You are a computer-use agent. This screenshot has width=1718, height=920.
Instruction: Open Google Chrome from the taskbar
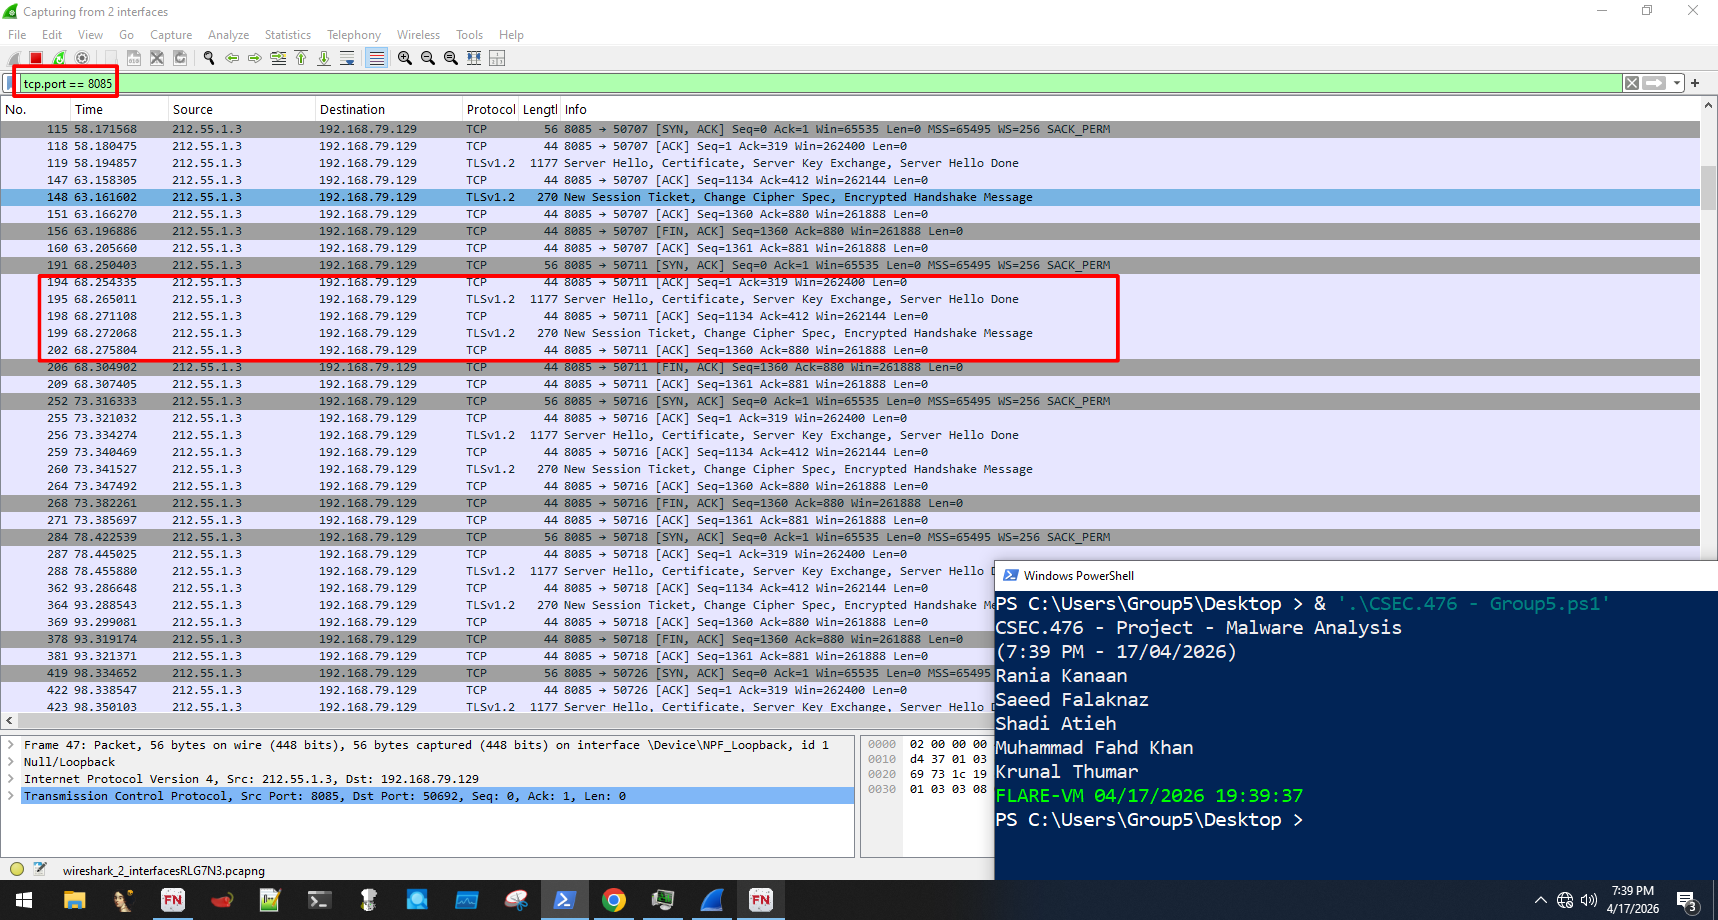(x=614, y=900)
